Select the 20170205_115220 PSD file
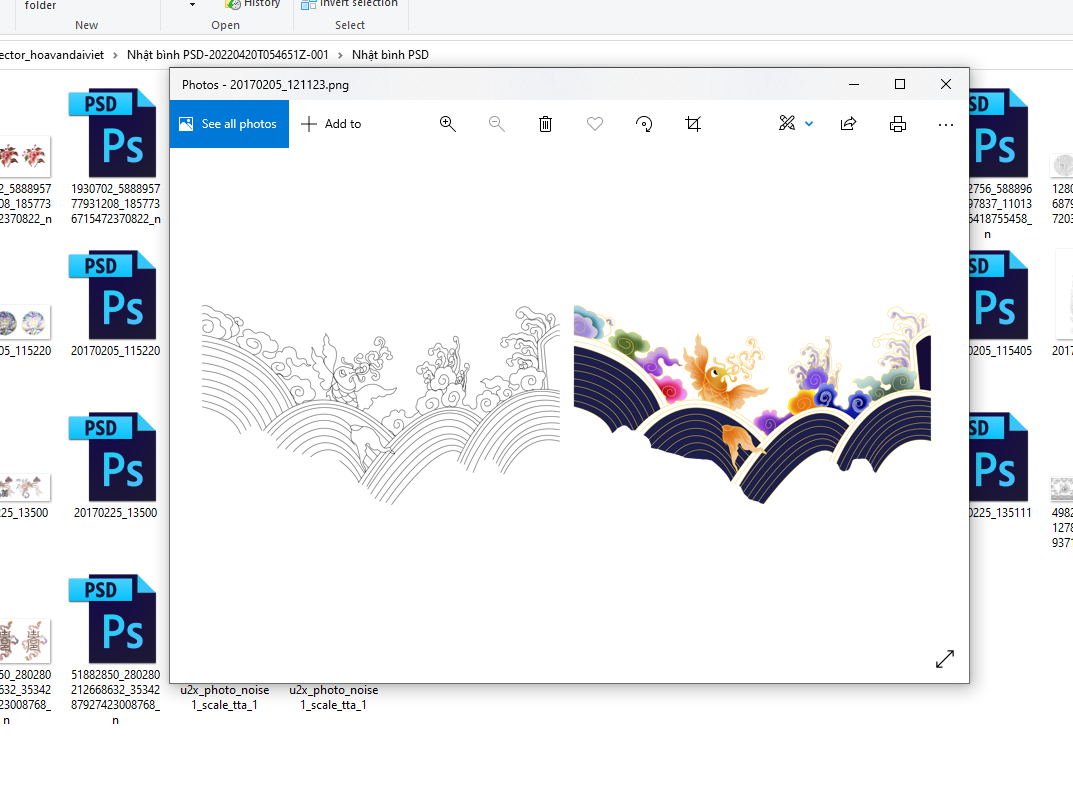The image size is (1073, 797). click(114, 298)
